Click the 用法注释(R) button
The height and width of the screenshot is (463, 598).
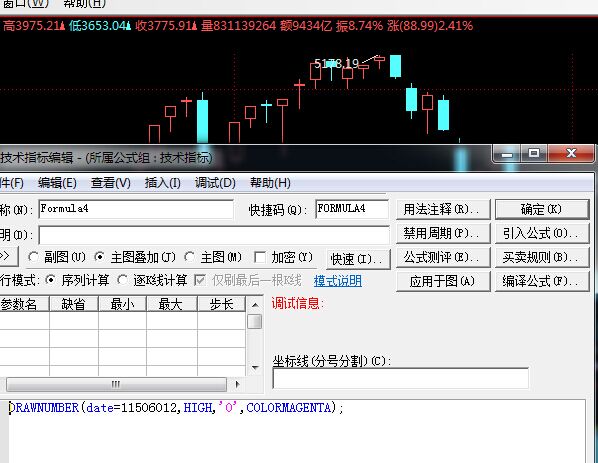(443, 209)
